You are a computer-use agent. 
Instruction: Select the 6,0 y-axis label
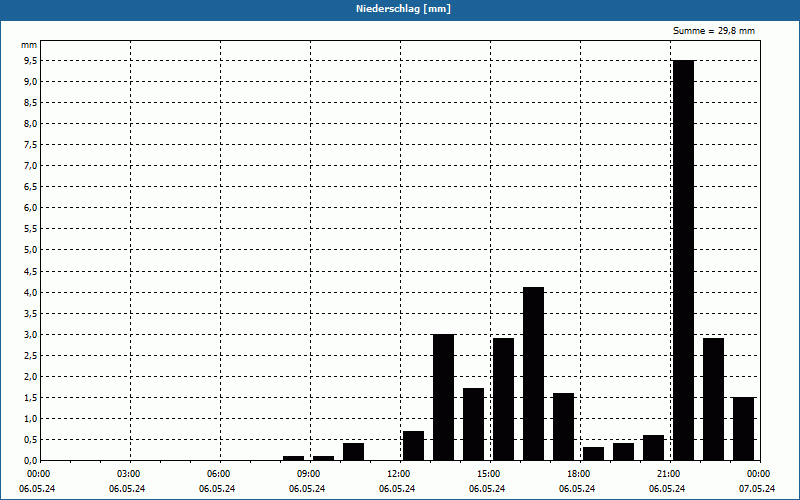[31, 208]
